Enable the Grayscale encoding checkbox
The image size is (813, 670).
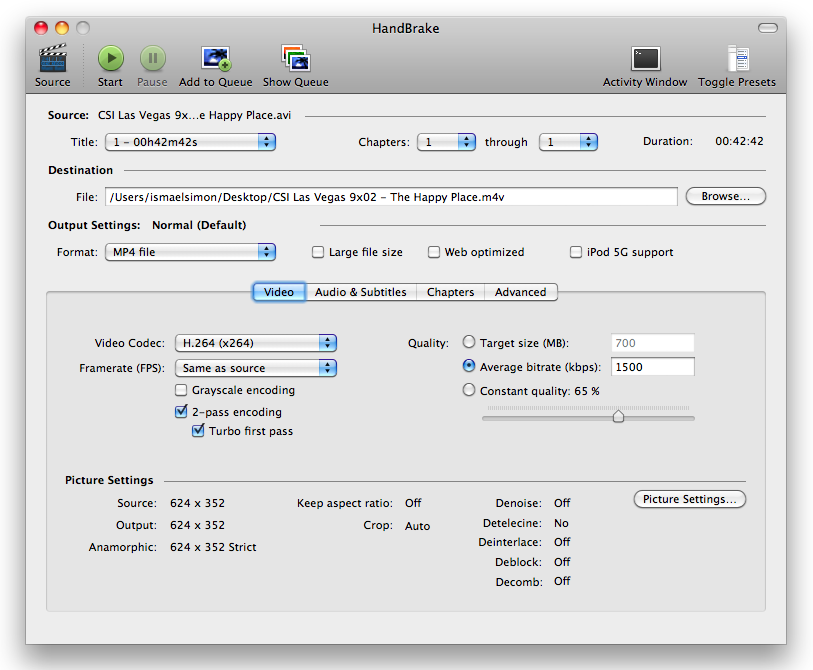pos(181,390)
